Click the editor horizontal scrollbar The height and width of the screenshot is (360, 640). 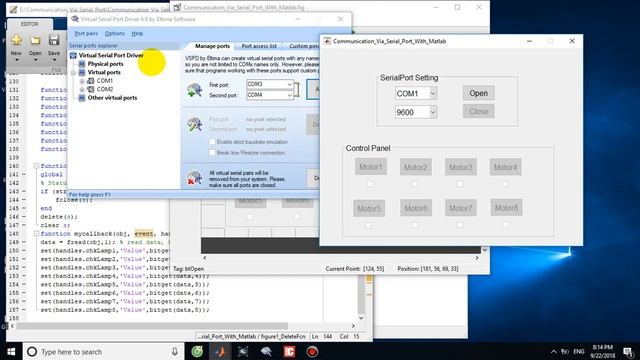pos(152,326)
